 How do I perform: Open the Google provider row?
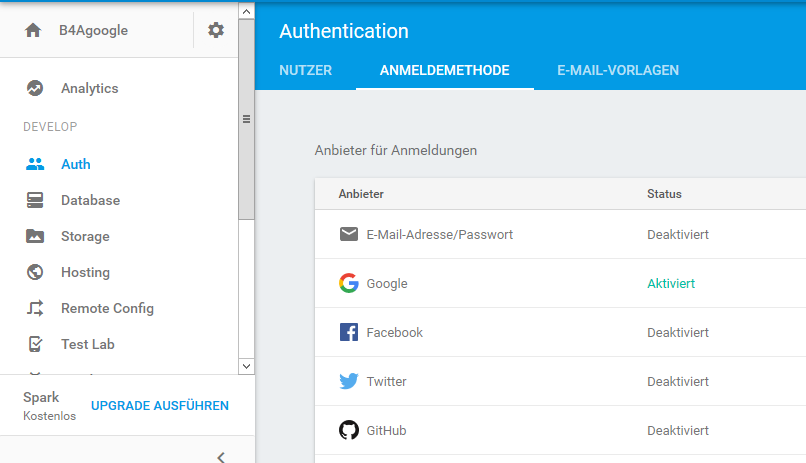click(x=560, y=283)
